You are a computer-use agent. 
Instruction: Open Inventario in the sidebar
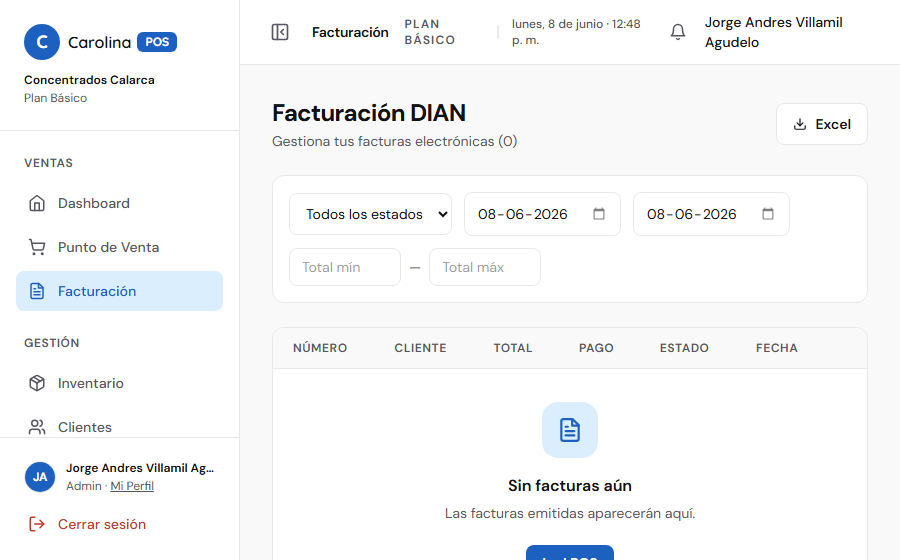(119, 383)
